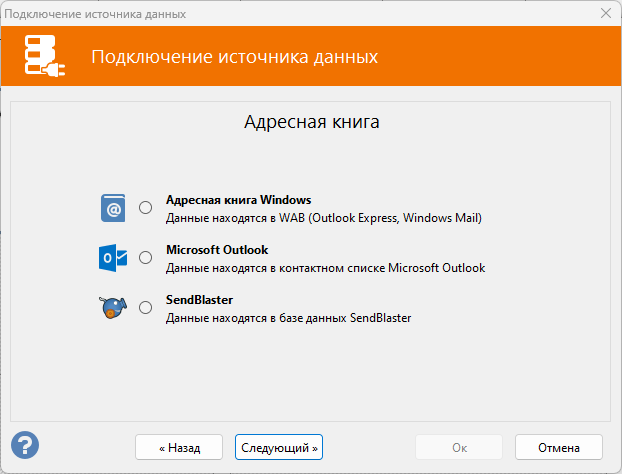This screenshot has height=474, width=622.
Task: Click the bold Microsoft Outlook label
Action: [x=217, y=249]
